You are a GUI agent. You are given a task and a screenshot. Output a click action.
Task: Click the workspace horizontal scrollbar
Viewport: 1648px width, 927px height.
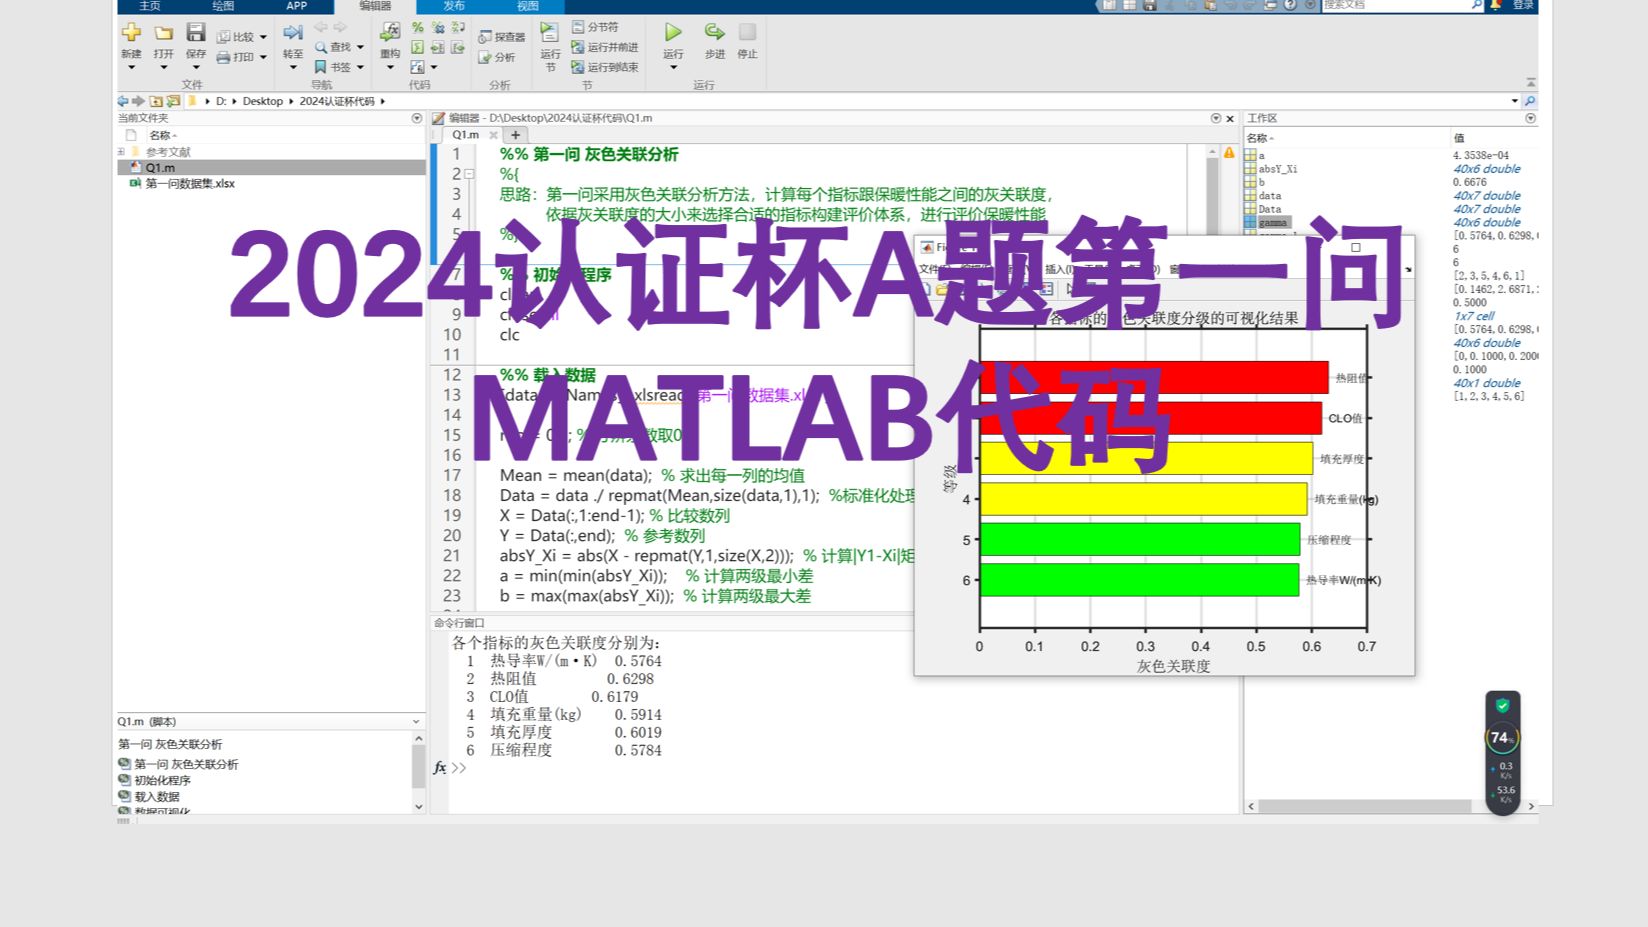coord(1365,806)
